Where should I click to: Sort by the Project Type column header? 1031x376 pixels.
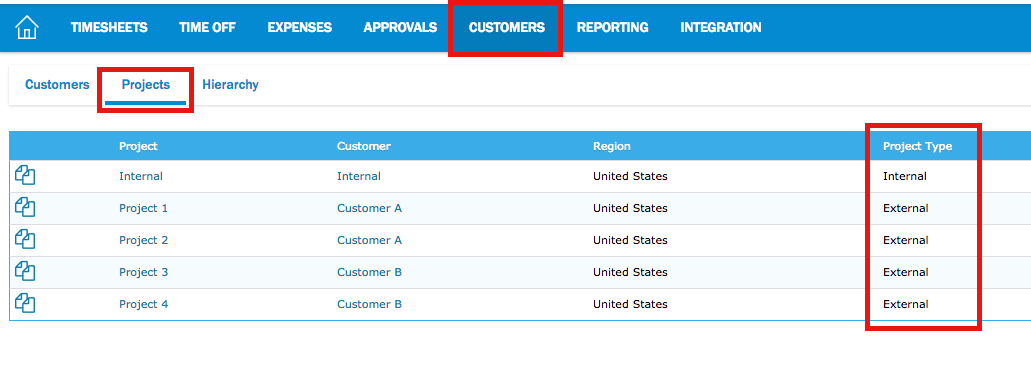(x=917, y=147)
